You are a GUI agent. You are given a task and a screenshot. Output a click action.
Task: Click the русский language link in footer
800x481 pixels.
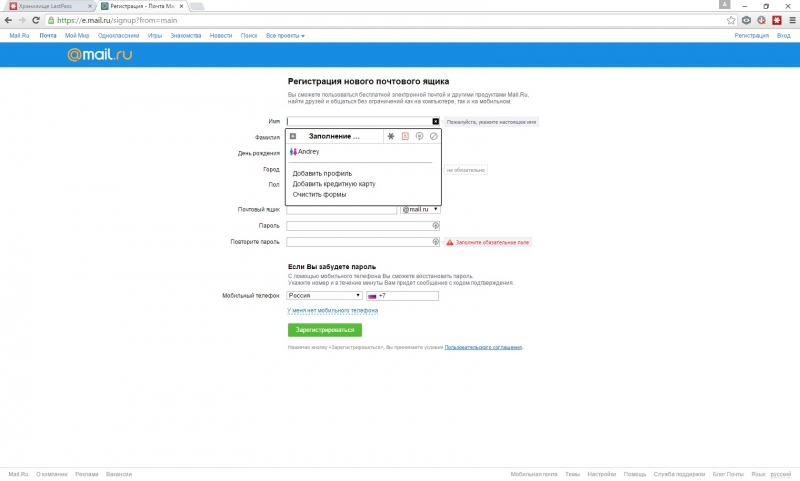(x=781, y=474)
